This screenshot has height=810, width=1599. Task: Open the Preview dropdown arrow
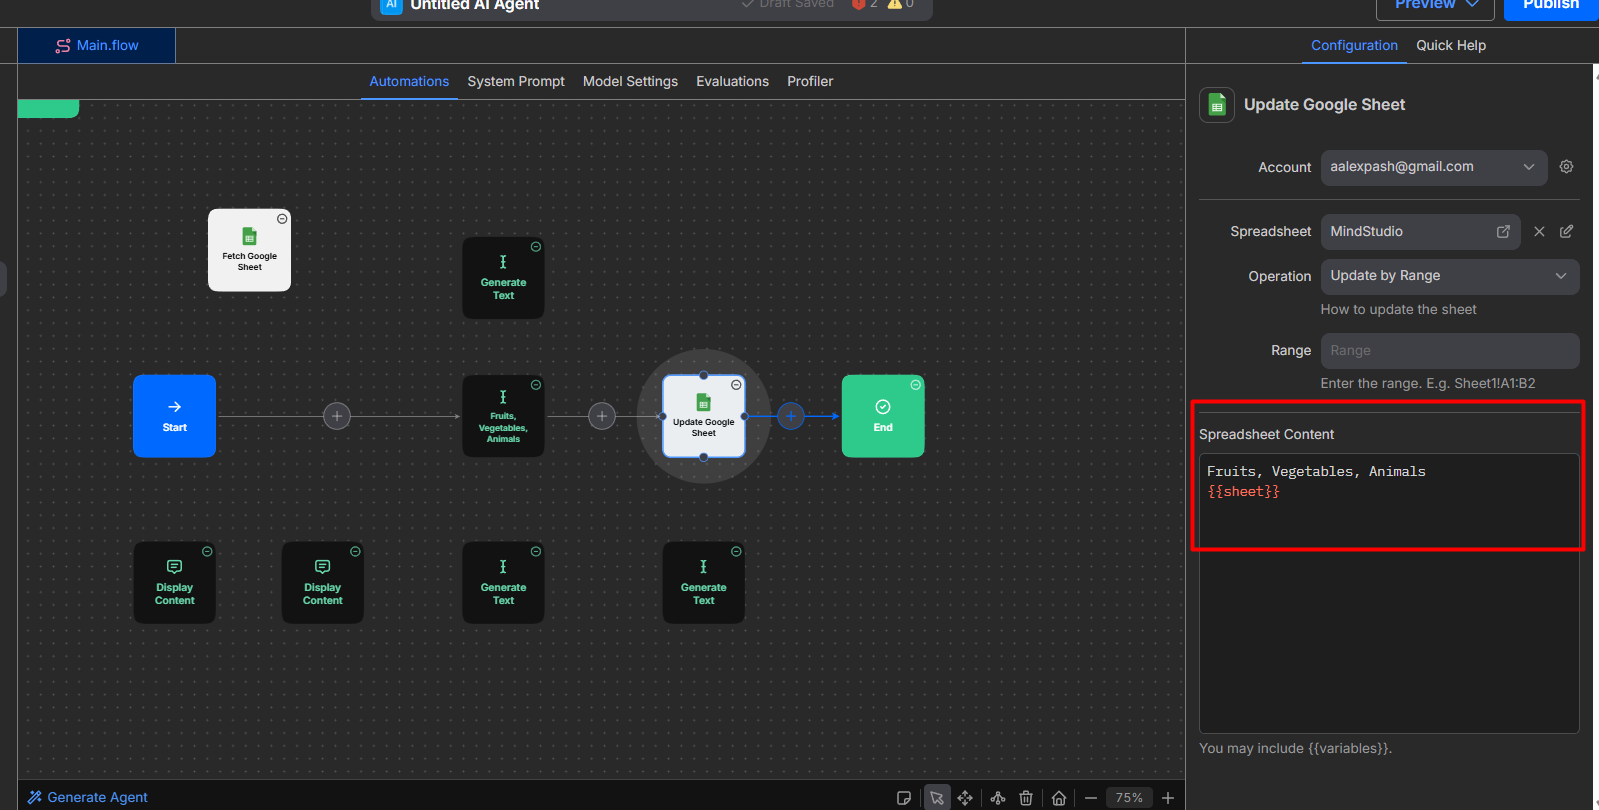[1472, 5]
